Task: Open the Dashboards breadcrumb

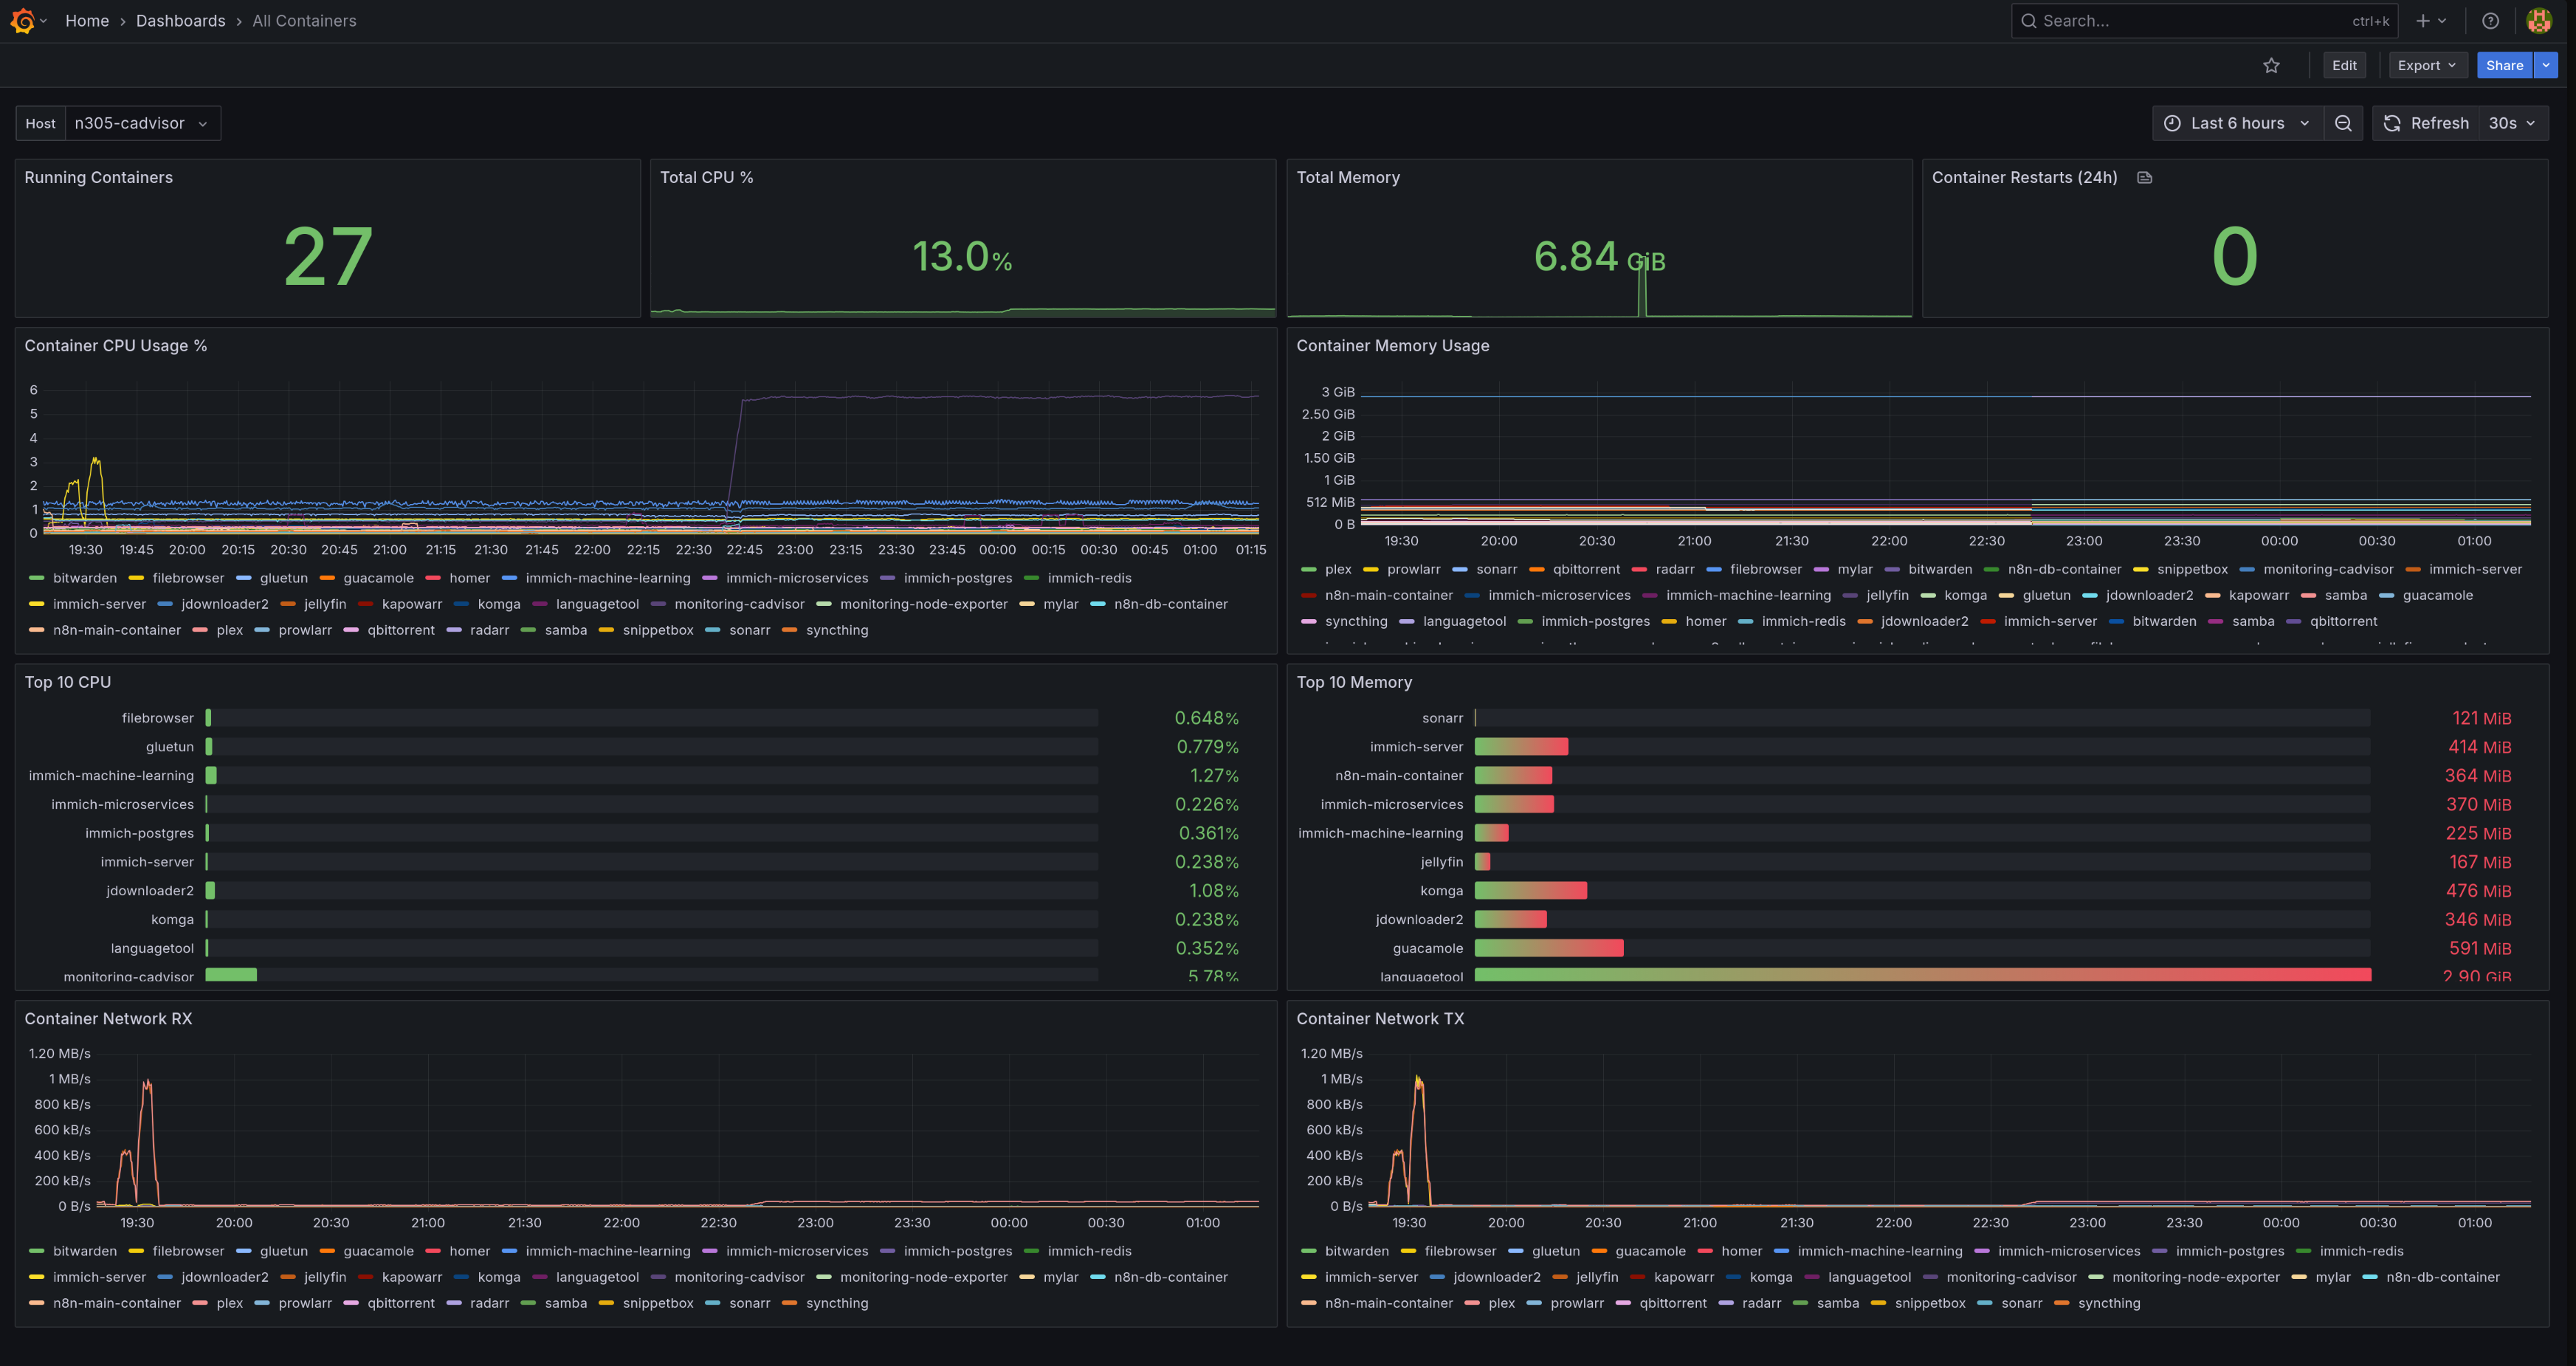Action: (180, 20)
